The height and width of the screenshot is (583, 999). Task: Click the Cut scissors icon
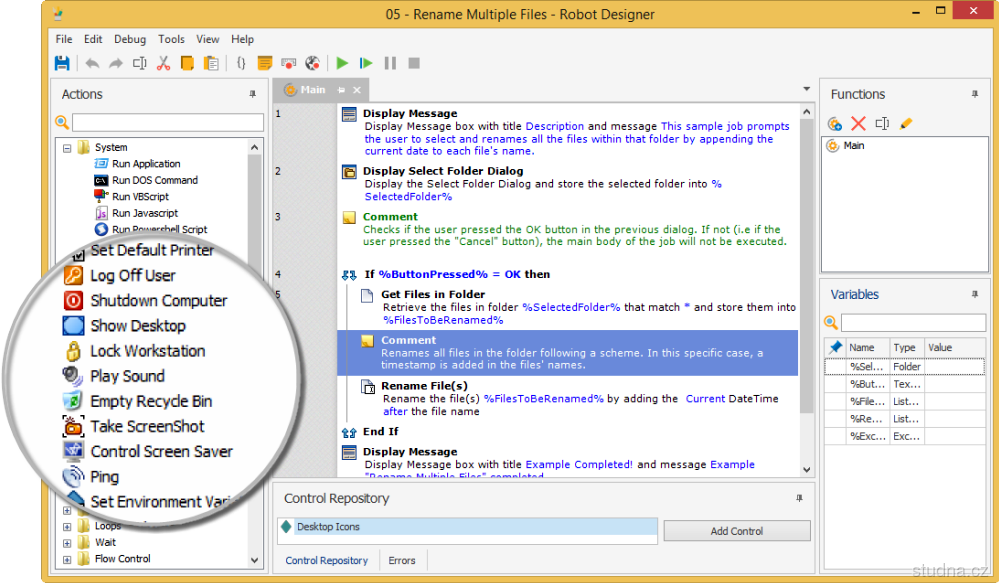[163, 63]
